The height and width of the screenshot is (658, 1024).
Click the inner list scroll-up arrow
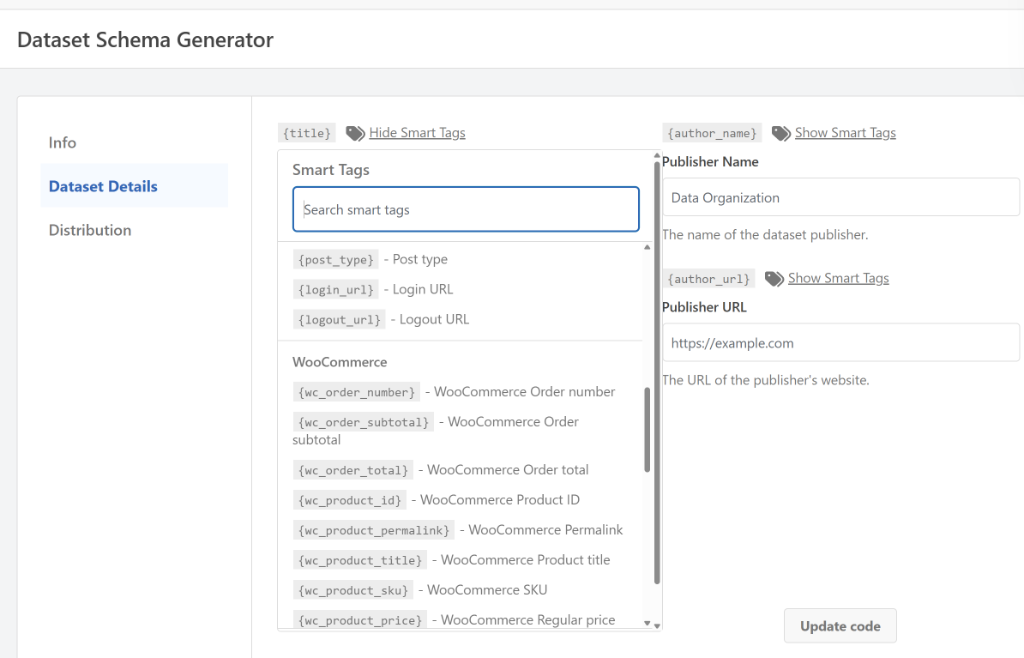(x=647, y=247)
